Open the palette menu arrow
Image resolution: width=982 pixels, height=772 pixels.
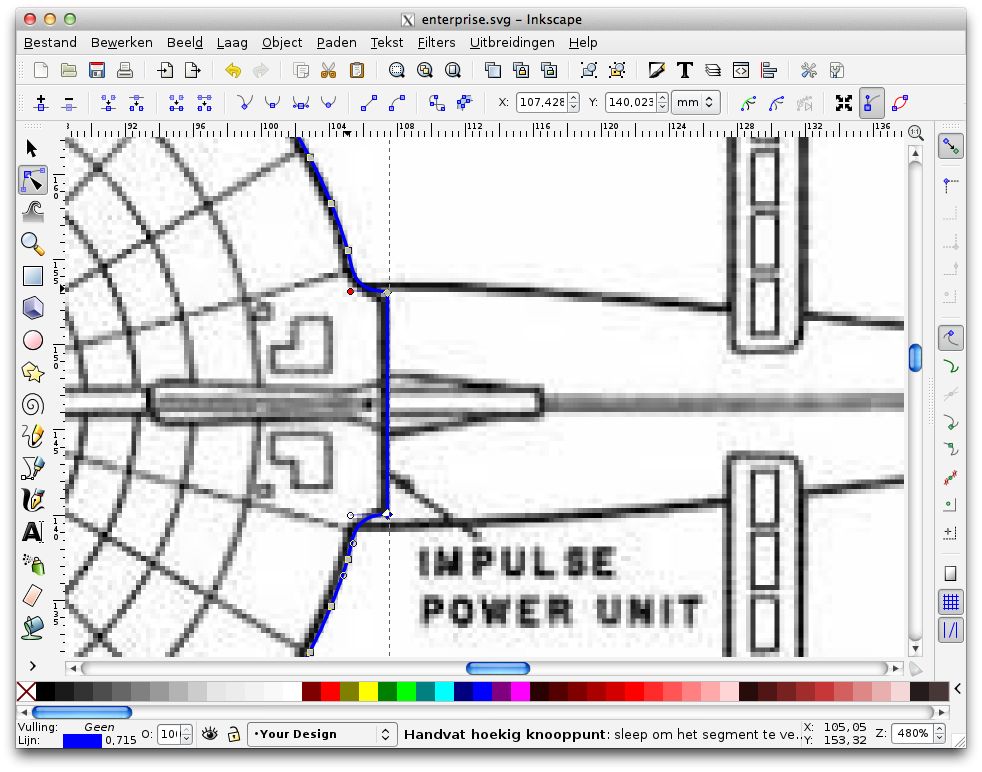click(x=958, y=689)
